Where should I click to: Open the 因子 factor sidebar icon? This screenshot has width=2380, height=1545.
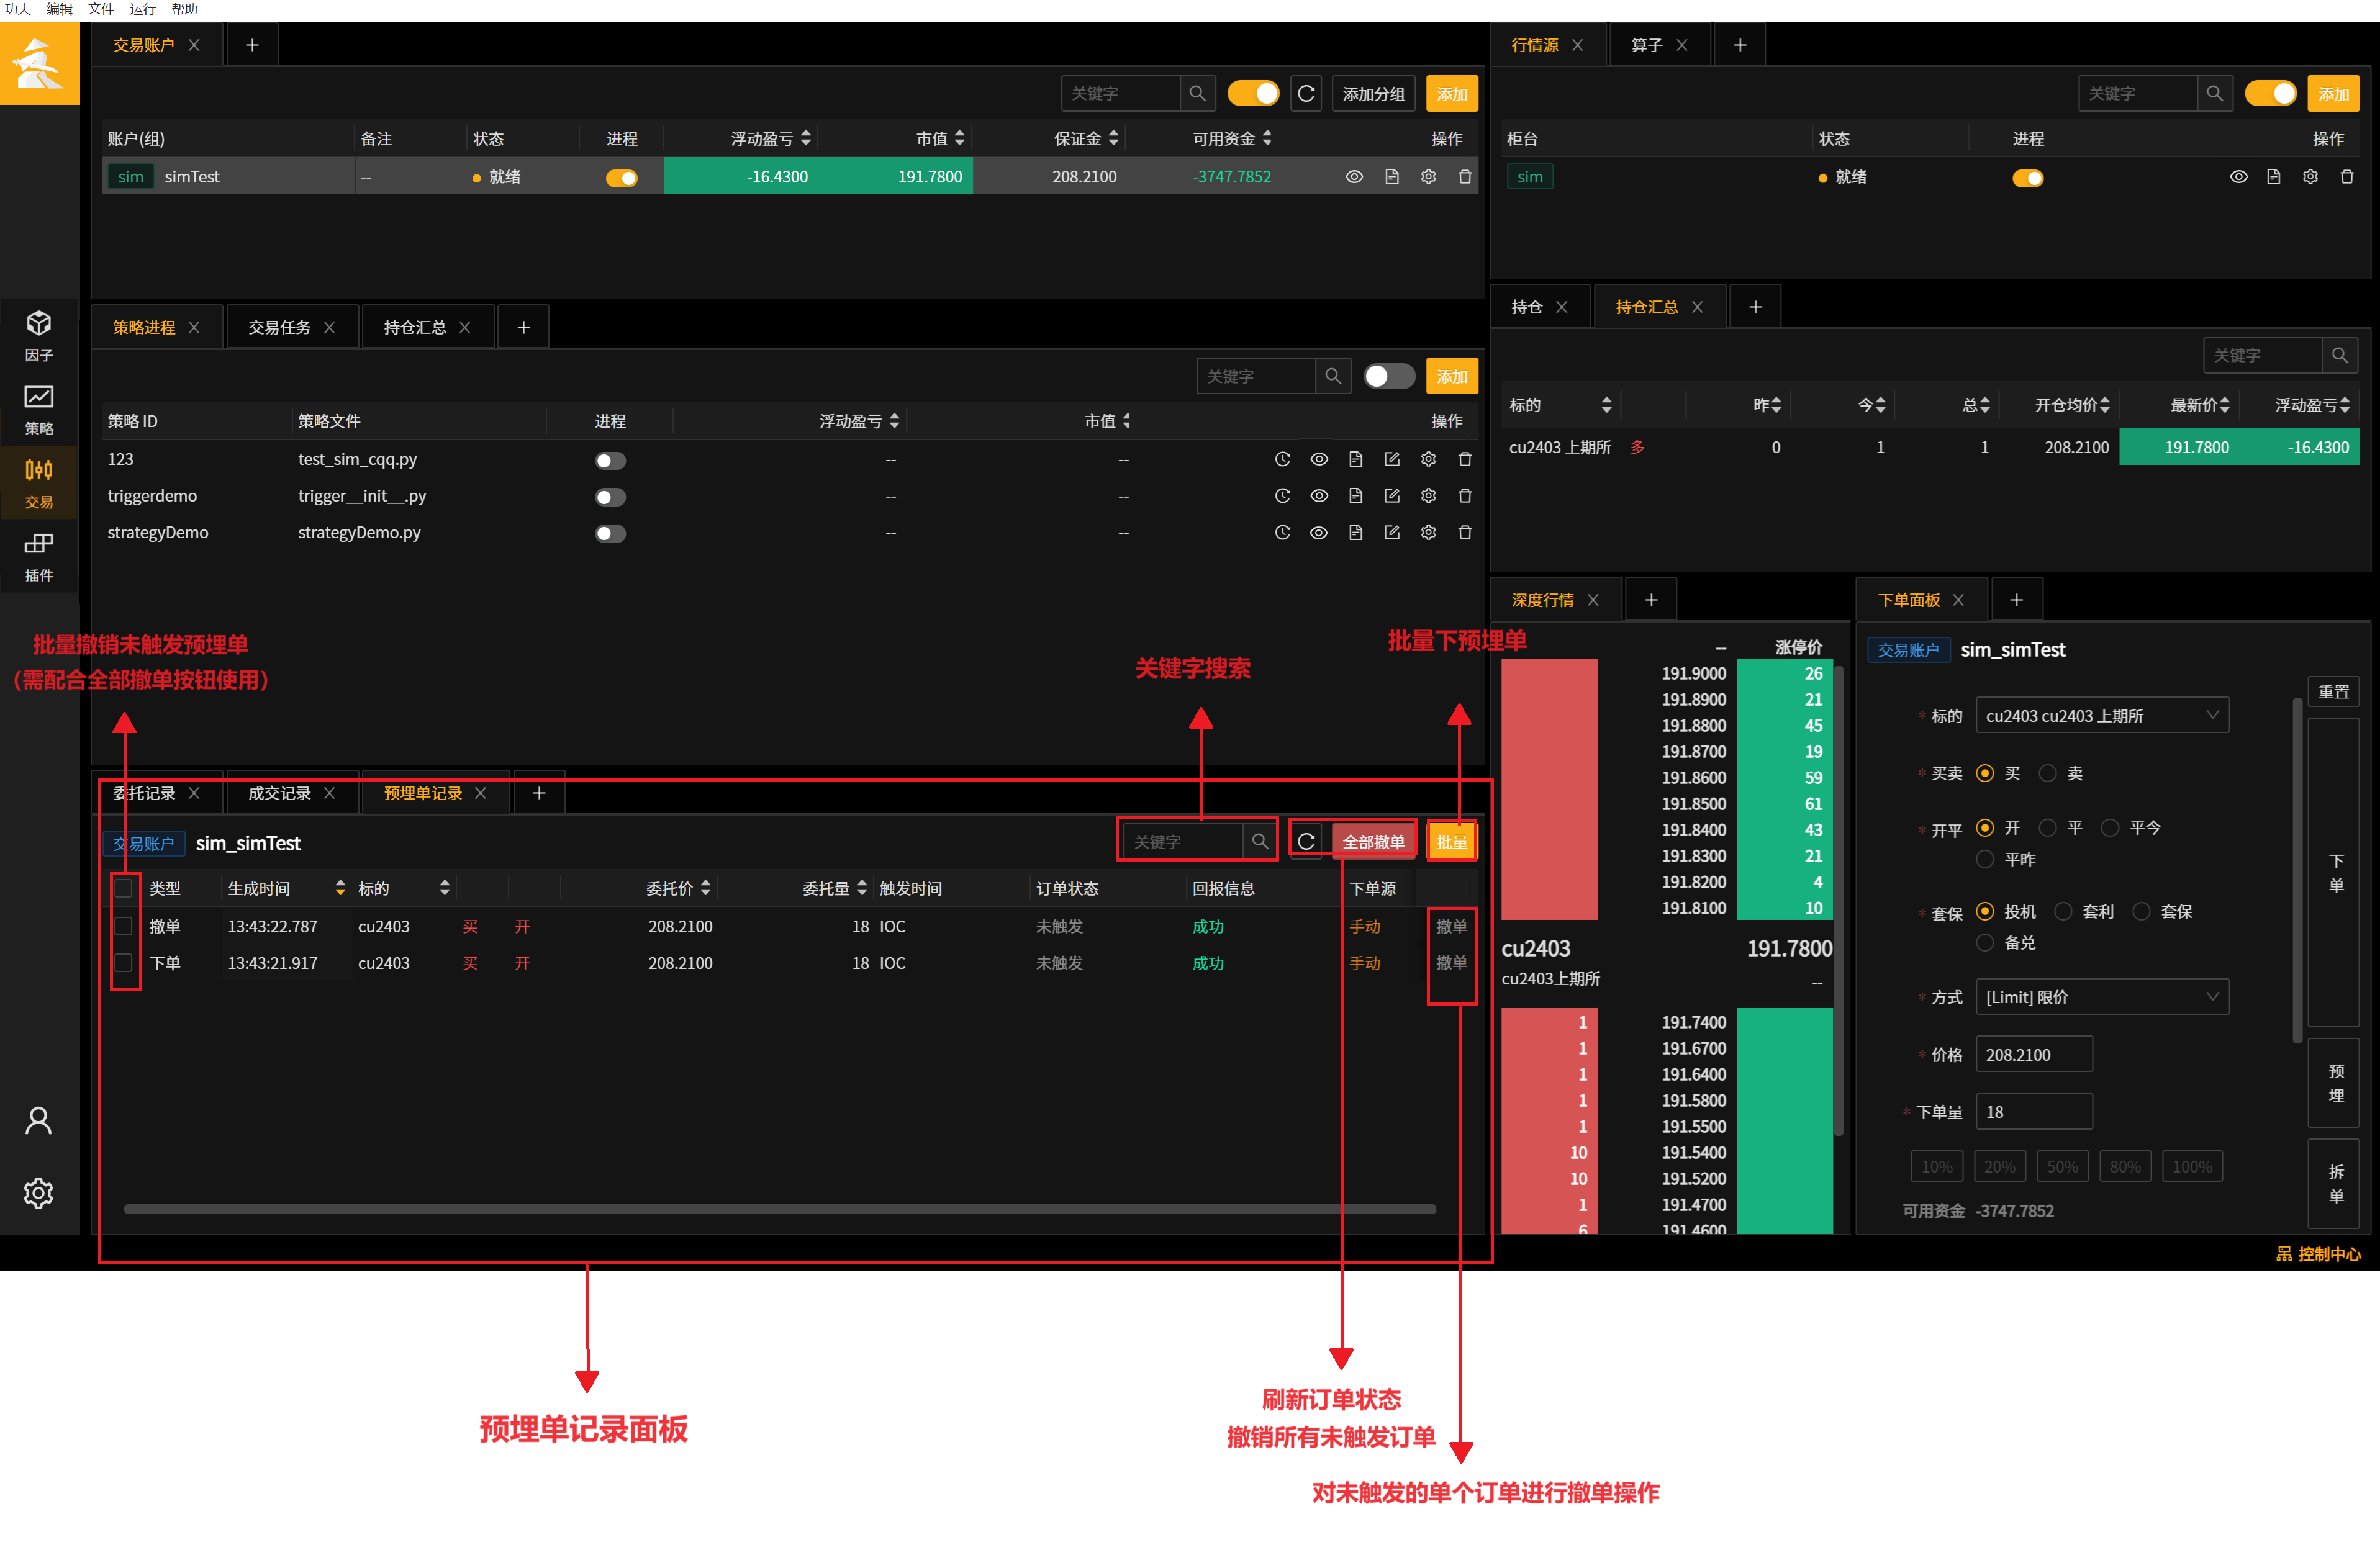(x=39, y=335)
